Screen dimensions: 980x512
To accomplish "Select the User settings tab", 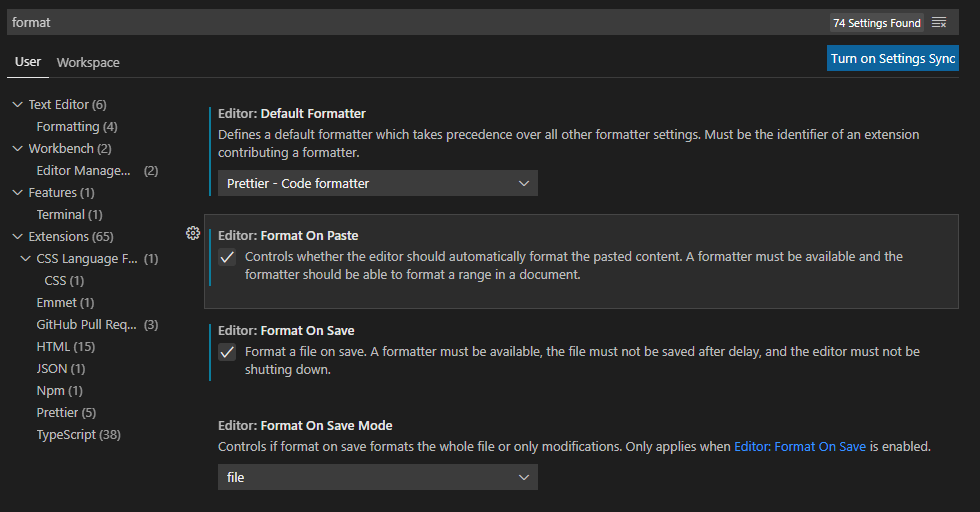I will 28,62.
